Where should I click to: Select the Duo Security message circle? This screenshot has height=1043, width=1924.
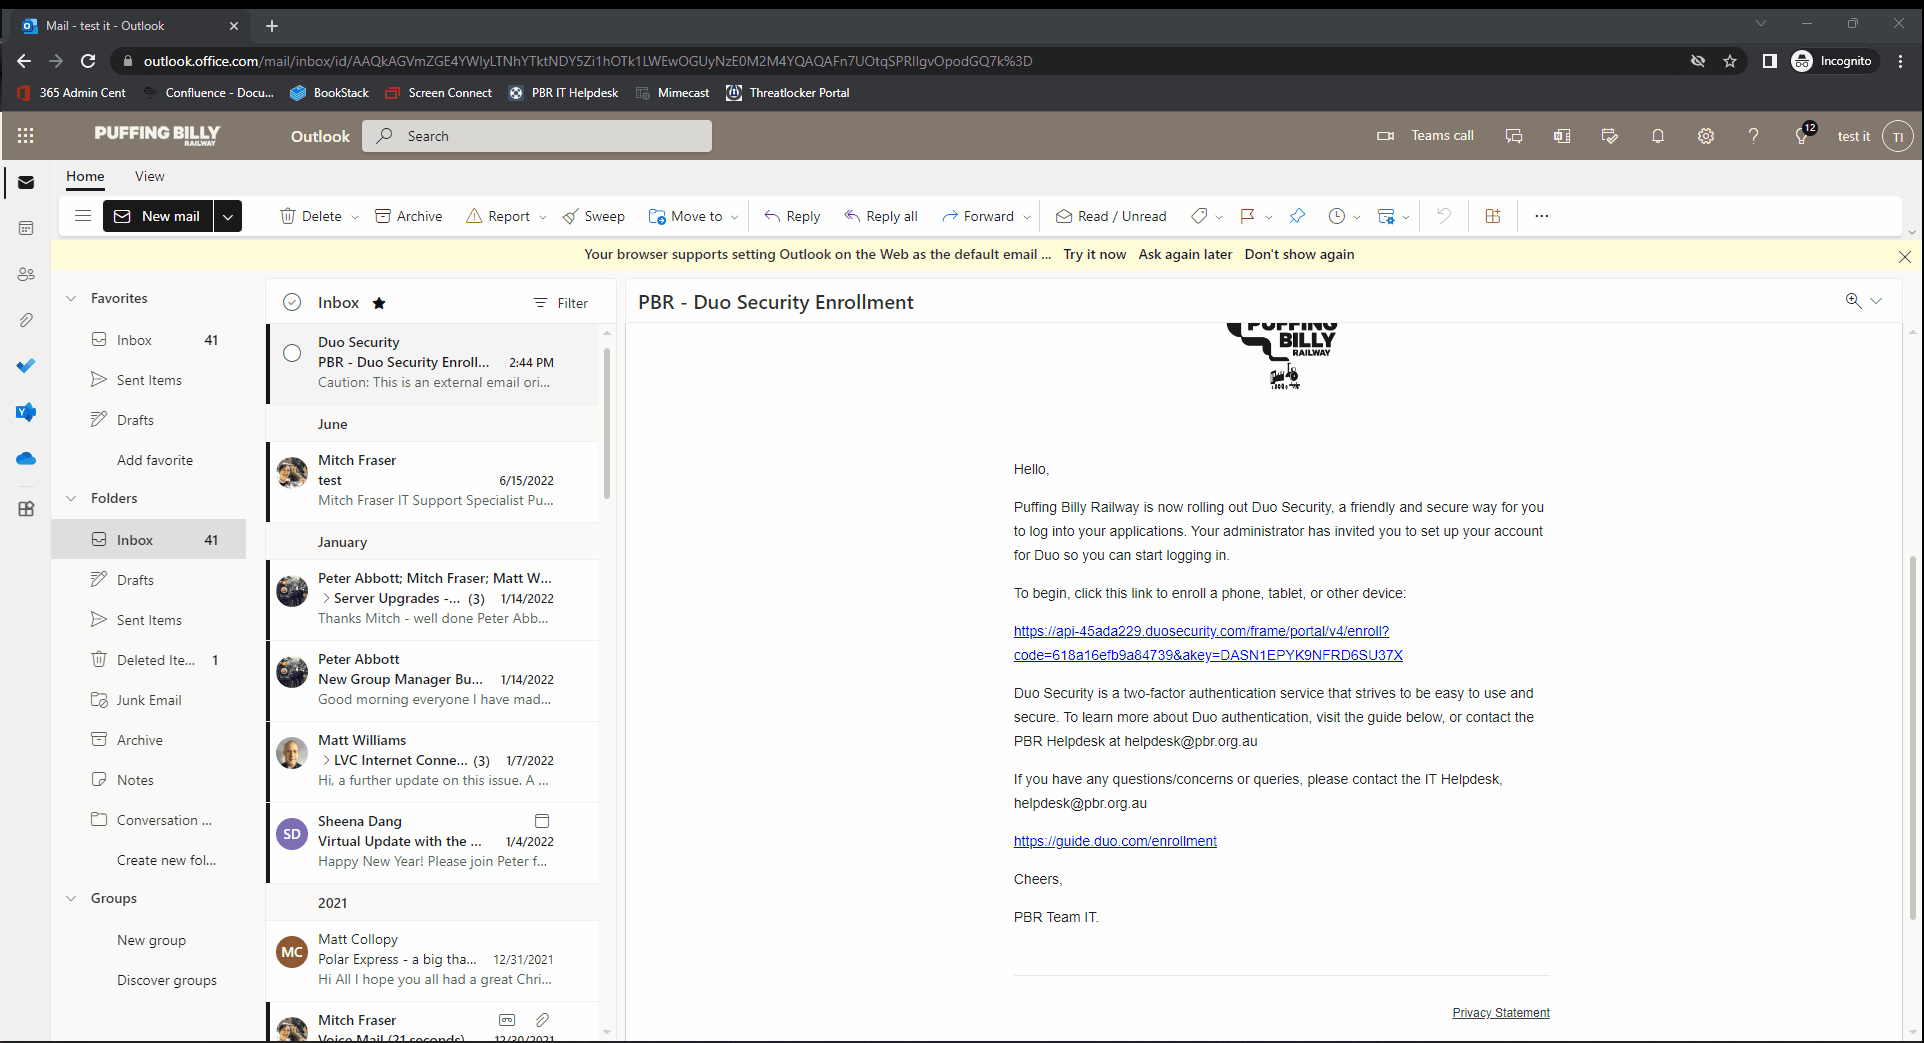click(292, 353)
